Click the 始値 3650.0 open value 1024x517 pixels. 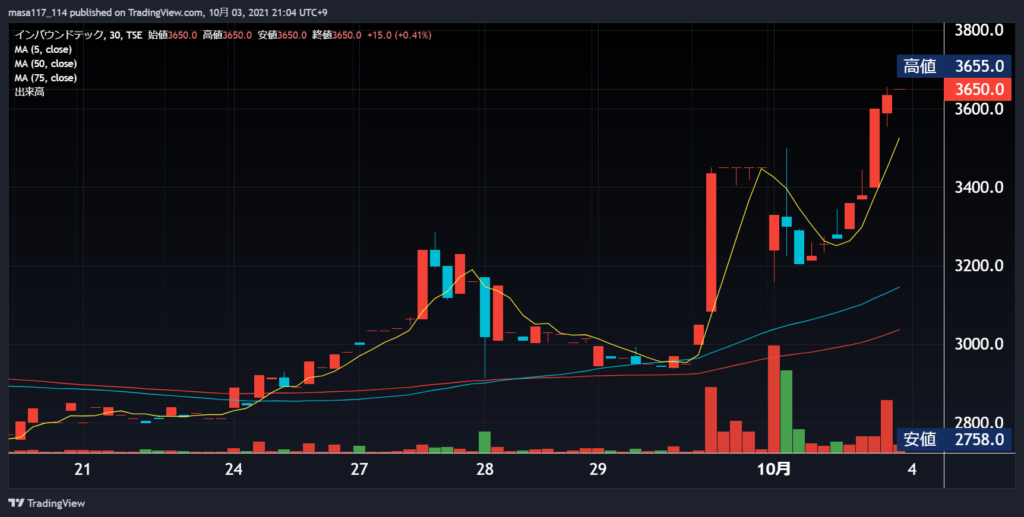(x=172, y=35)
